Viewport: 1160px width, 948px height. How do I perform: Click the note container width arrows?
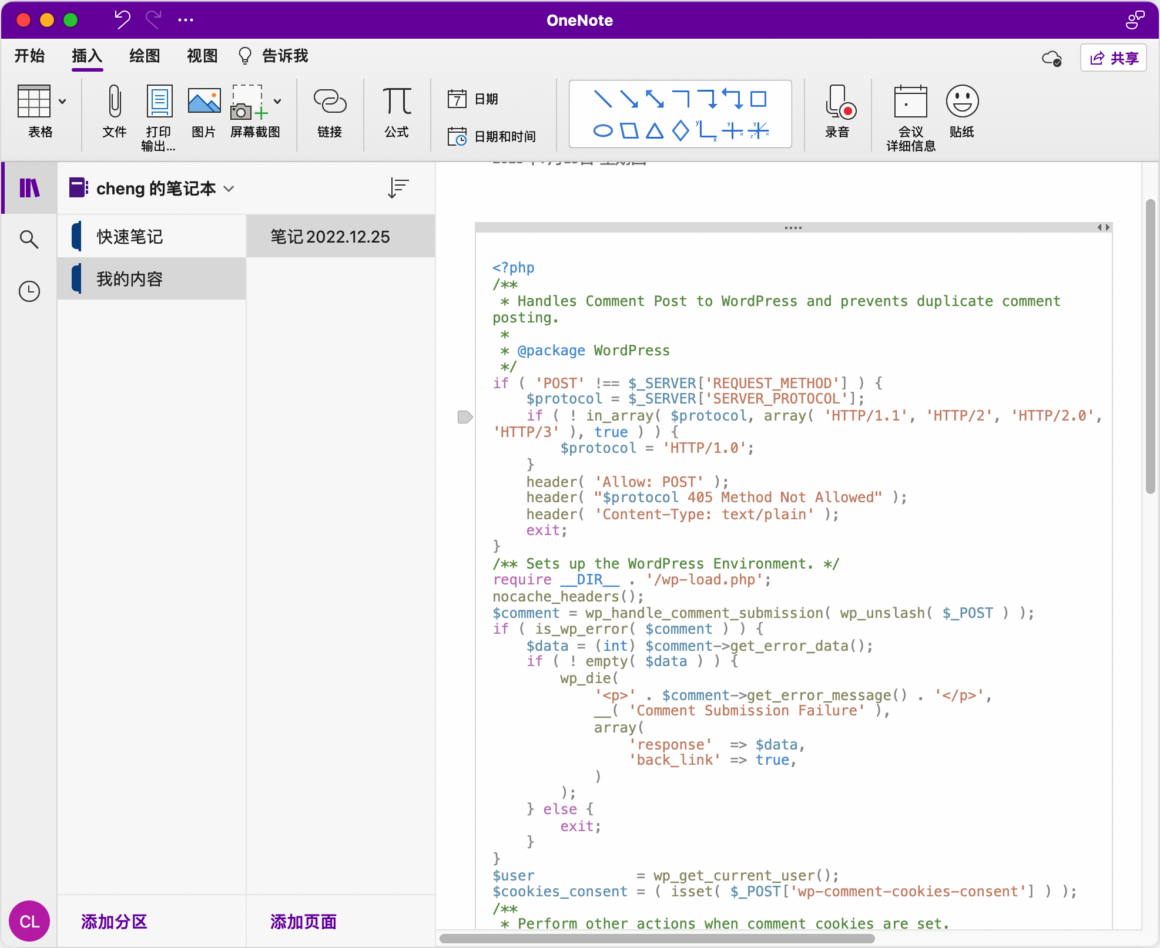click(1103, 228)
